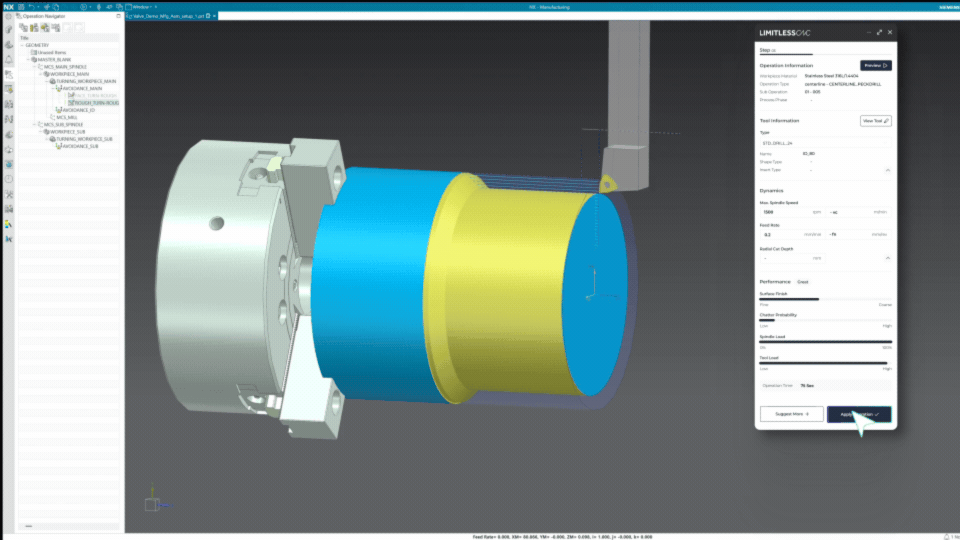Select the AVOIDANCE_SUB tree row
Viewport: 960px width, 540px height.
[x=77, y=146]
